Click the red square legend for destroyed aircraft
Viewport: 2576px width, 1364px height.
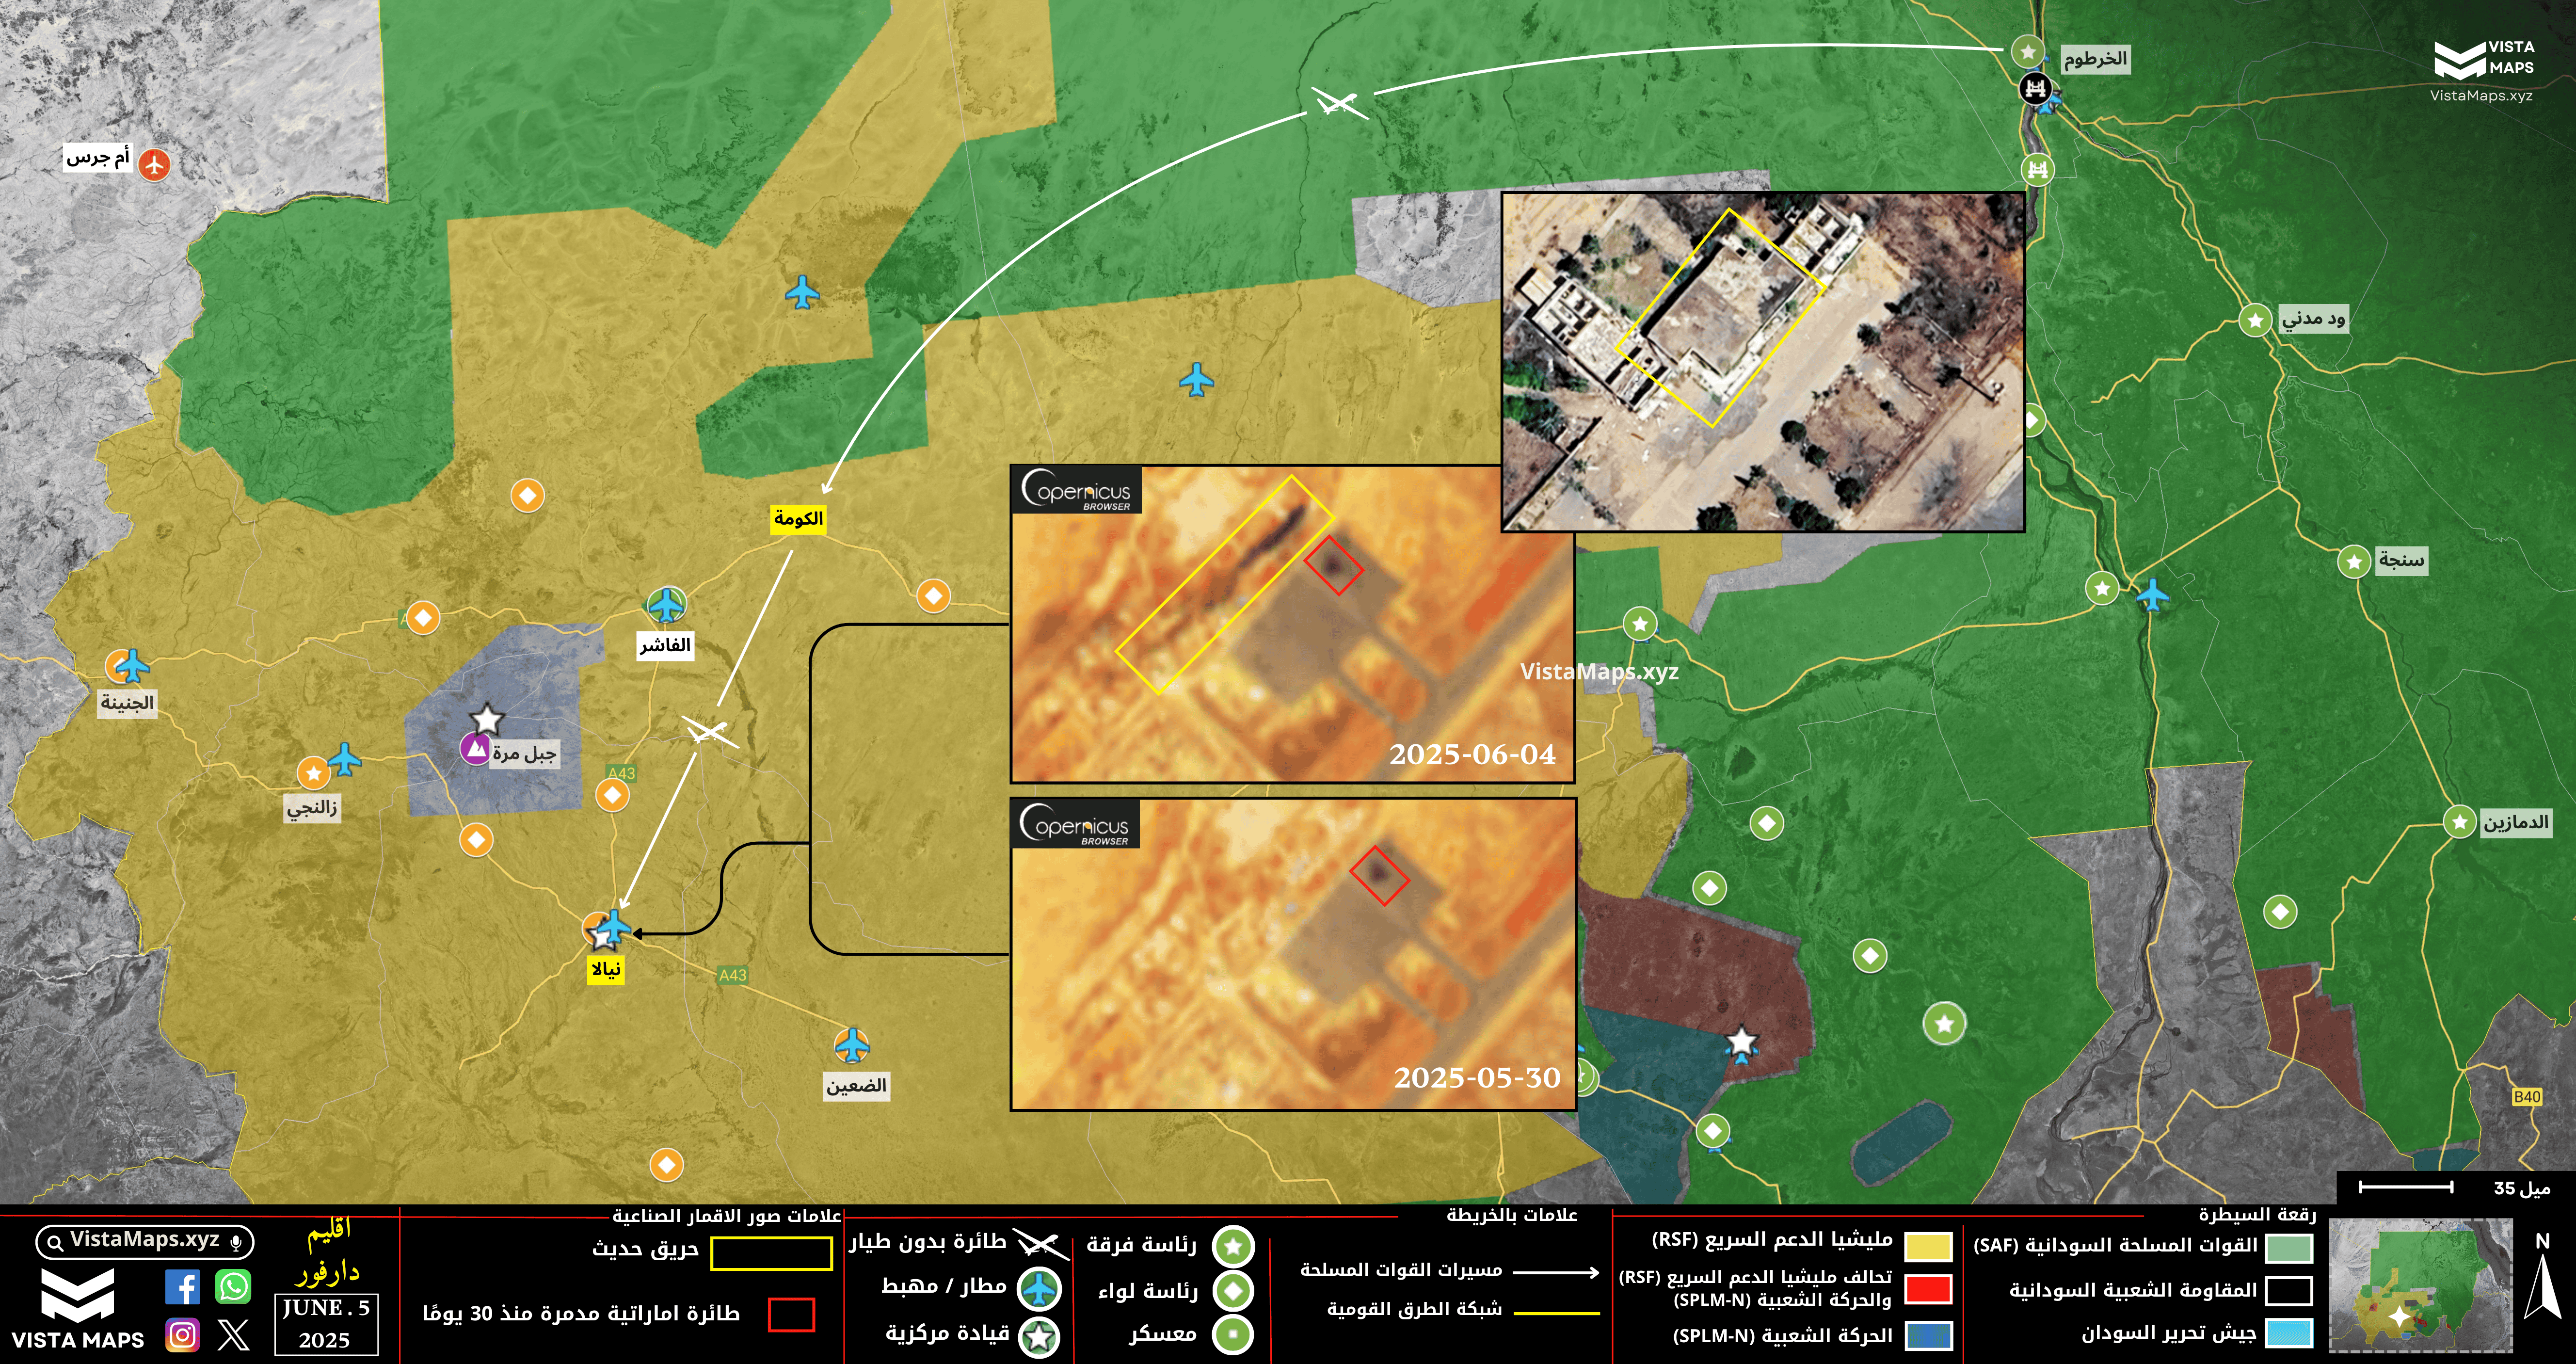[x=791, y=1315]
